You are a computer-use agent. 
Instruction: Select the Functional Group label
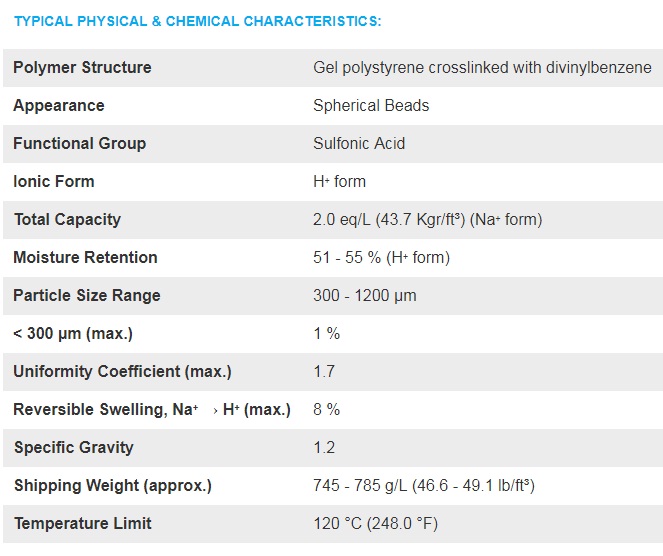click(x=79, y=144)
